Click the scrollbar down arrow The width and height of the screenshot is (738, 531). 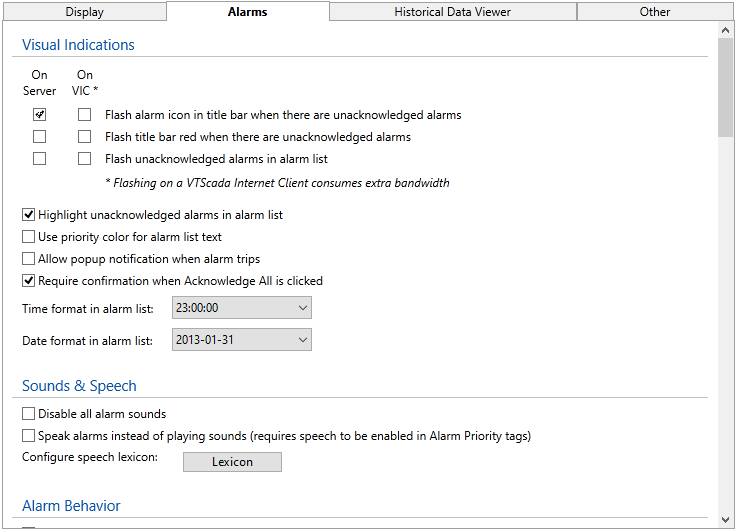pos(726,520)
